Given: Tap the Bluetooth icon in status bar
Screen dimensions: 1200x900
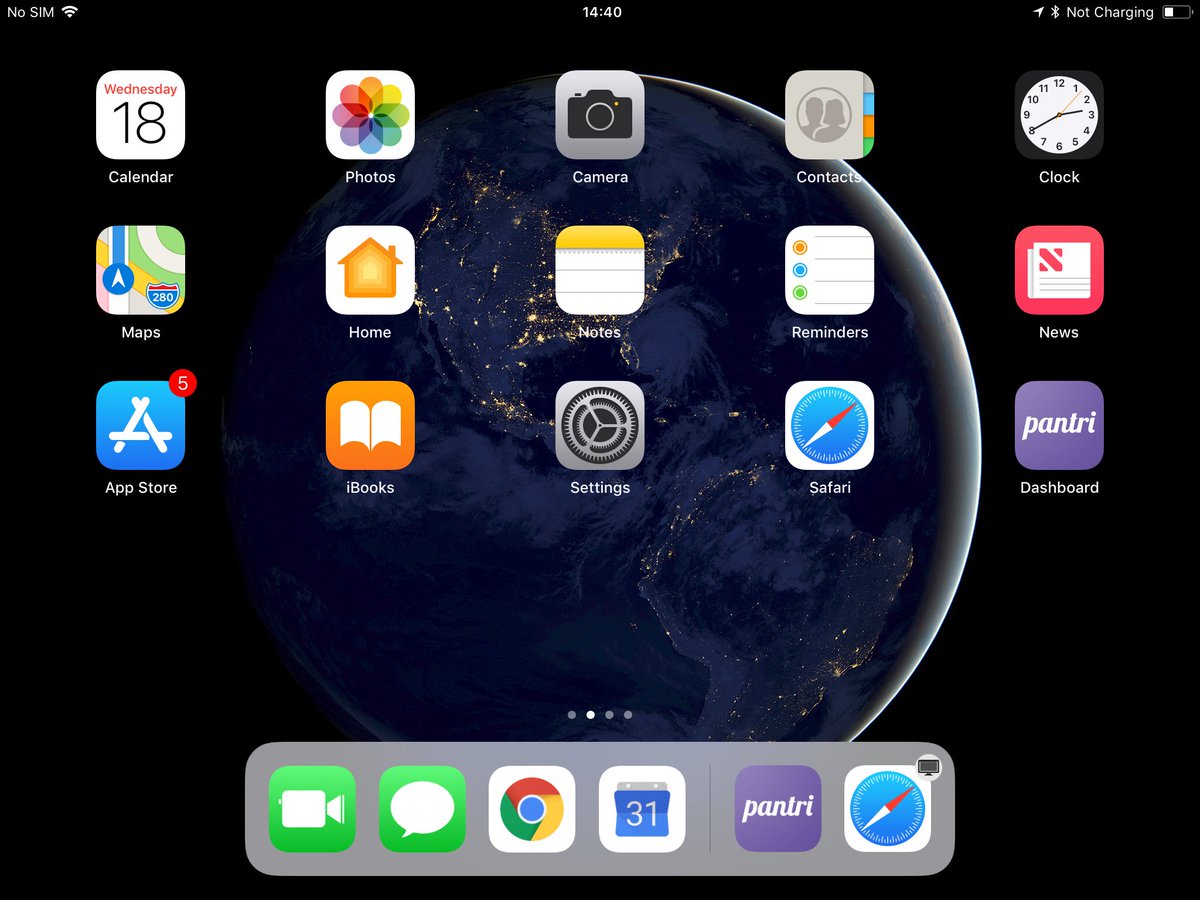Looking at the screenshot, I should click(x=1054, y=12).
